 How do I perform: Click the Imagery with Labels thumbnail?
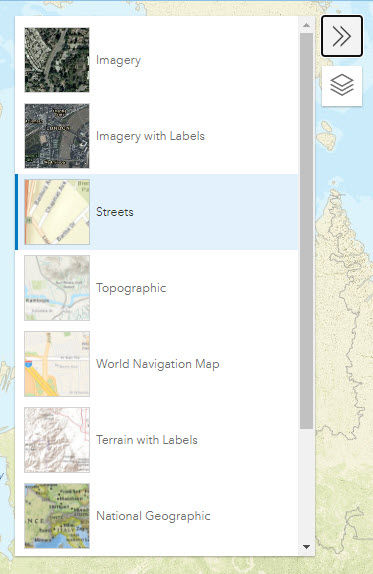pos(57,136)
